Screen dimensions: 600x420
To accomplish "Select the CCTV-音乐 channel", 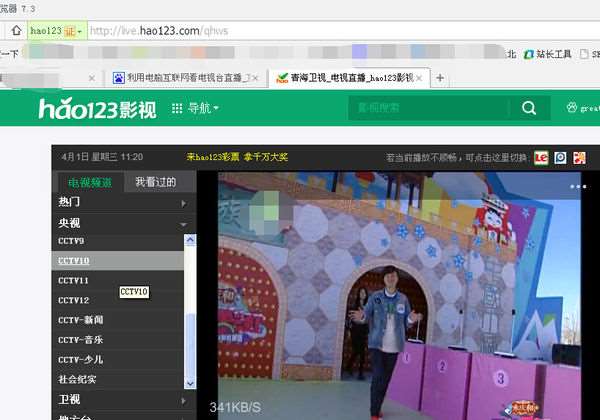I will pos(117,340).
